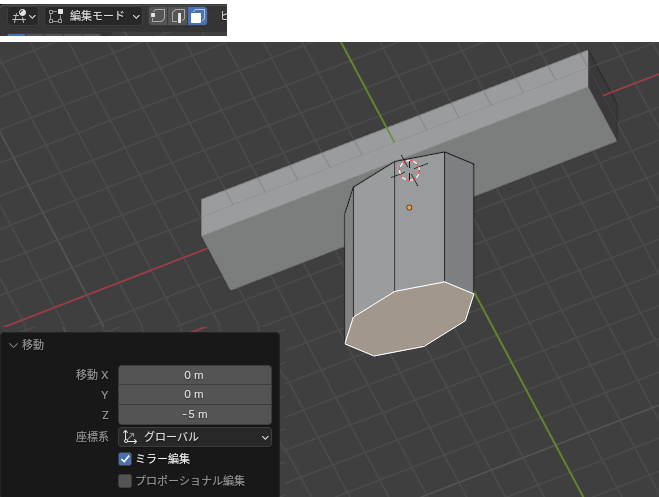The image size is (659, 497).
Task: Click the orange origin point dot
Action: [x=409, y=207]
